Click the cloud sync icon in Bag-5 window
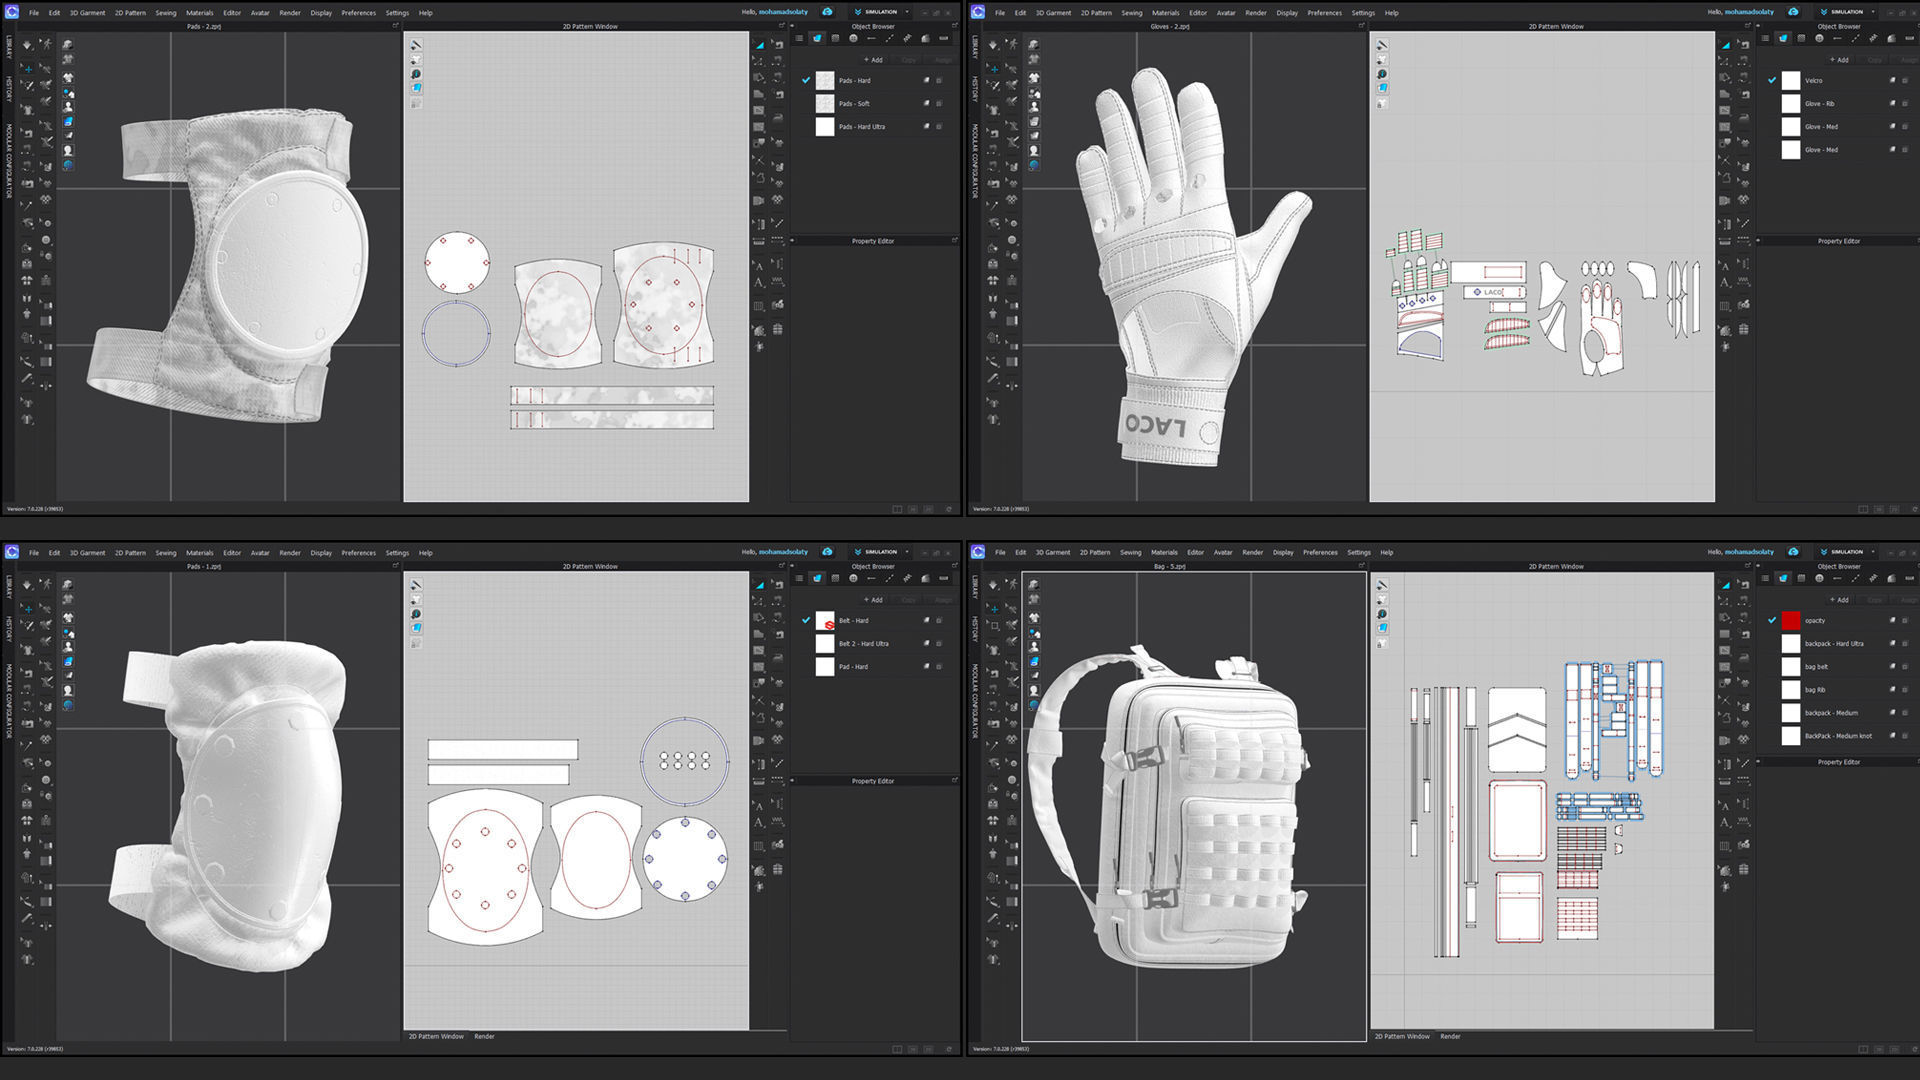Image resolution: width=1920 pixels, height=1080 pixels. point(1793,552)
